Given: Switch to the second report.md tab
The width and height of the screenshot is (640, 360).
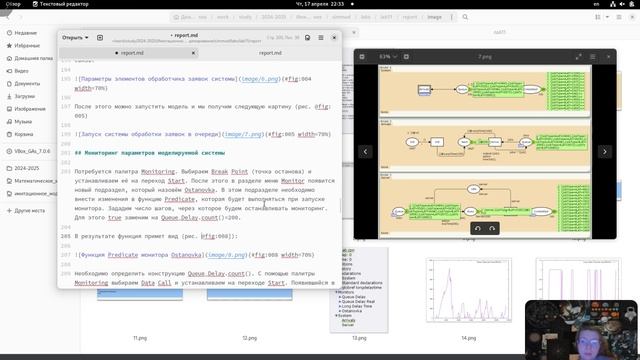Looking at the screenshot, I should click(x=270, y=53).
